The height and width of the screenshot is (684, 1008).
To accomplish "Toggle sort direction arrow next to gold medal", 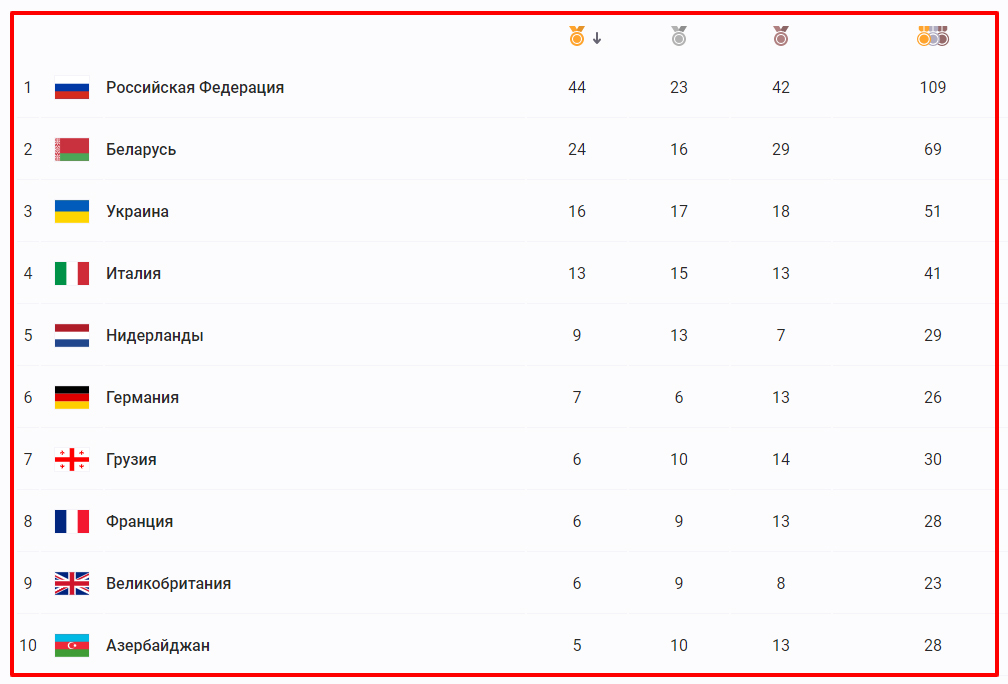I will 597,39.
